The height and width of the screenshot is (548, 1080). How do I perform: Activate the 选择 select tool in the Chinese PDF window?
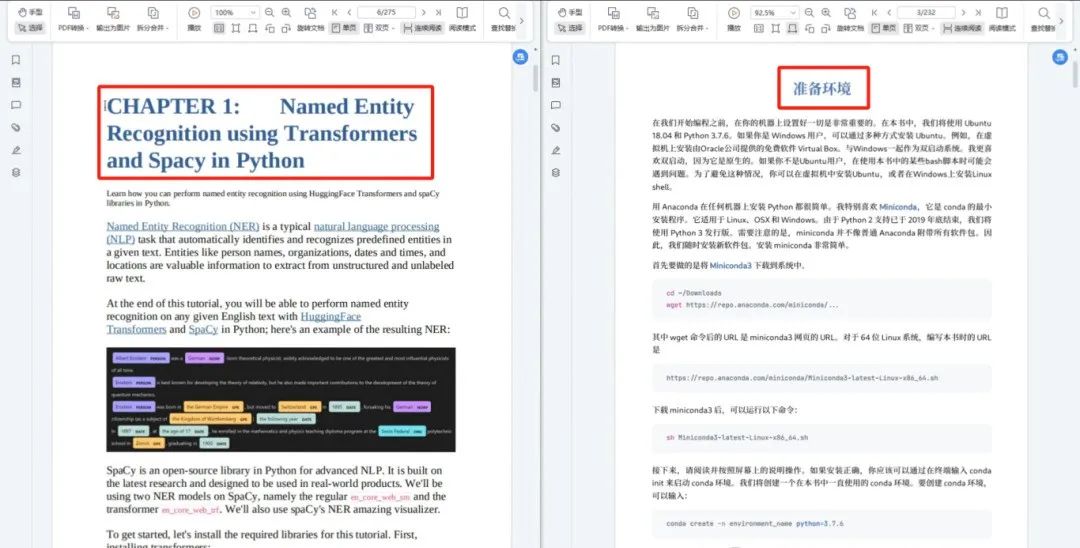click(x=570, y=28)
